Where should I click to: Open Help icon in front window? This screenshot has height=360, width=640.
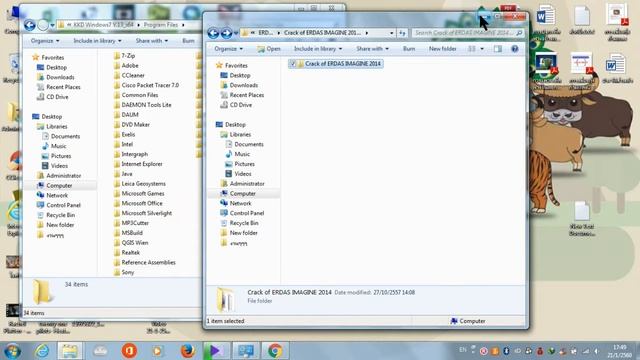[x=515, y=49]
